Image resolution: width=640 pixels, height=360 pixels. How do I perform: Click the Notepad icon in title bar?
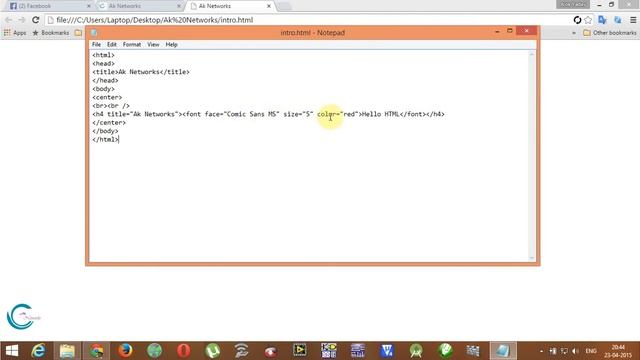(x=94, y=33)
